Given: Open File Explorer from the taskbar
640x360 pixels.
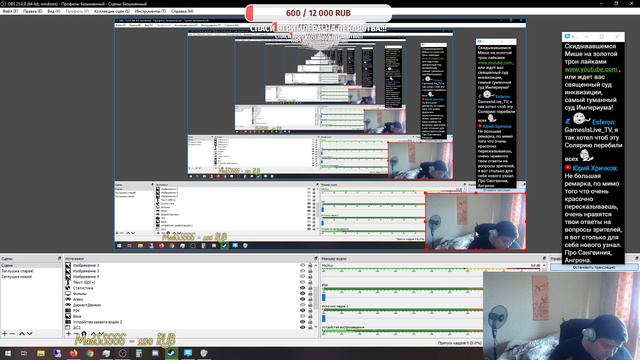Looking at the screenshot, I should click(41, 353).
